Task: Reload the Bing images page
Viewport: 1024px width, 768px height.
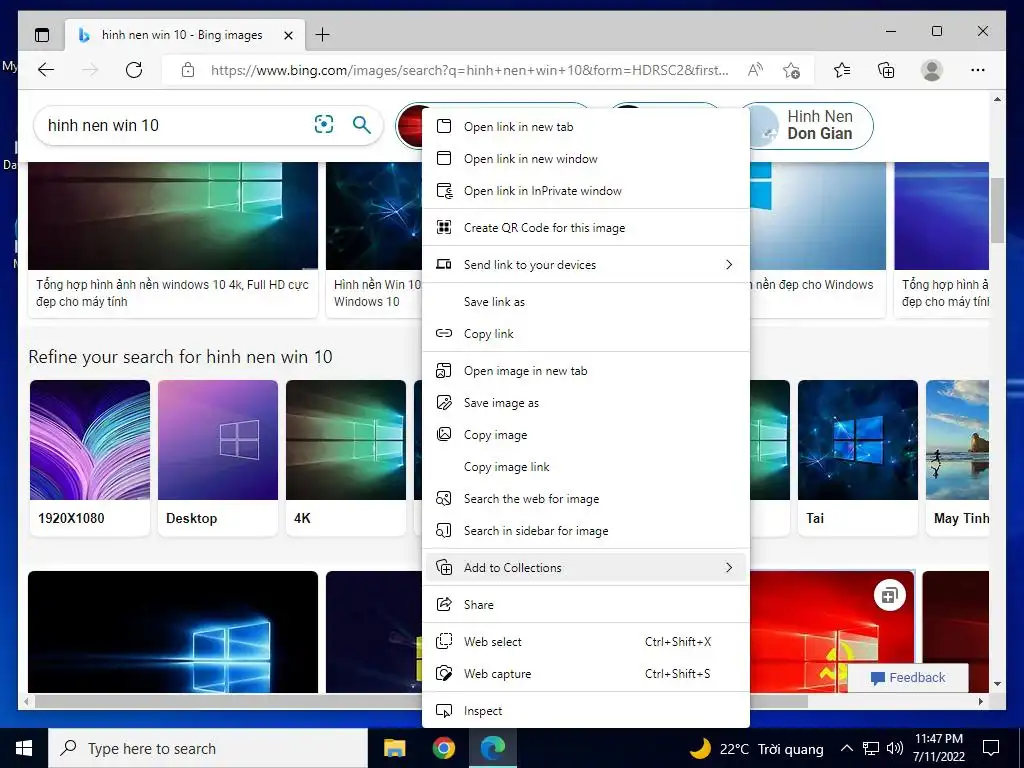Action: coord(134,70)
